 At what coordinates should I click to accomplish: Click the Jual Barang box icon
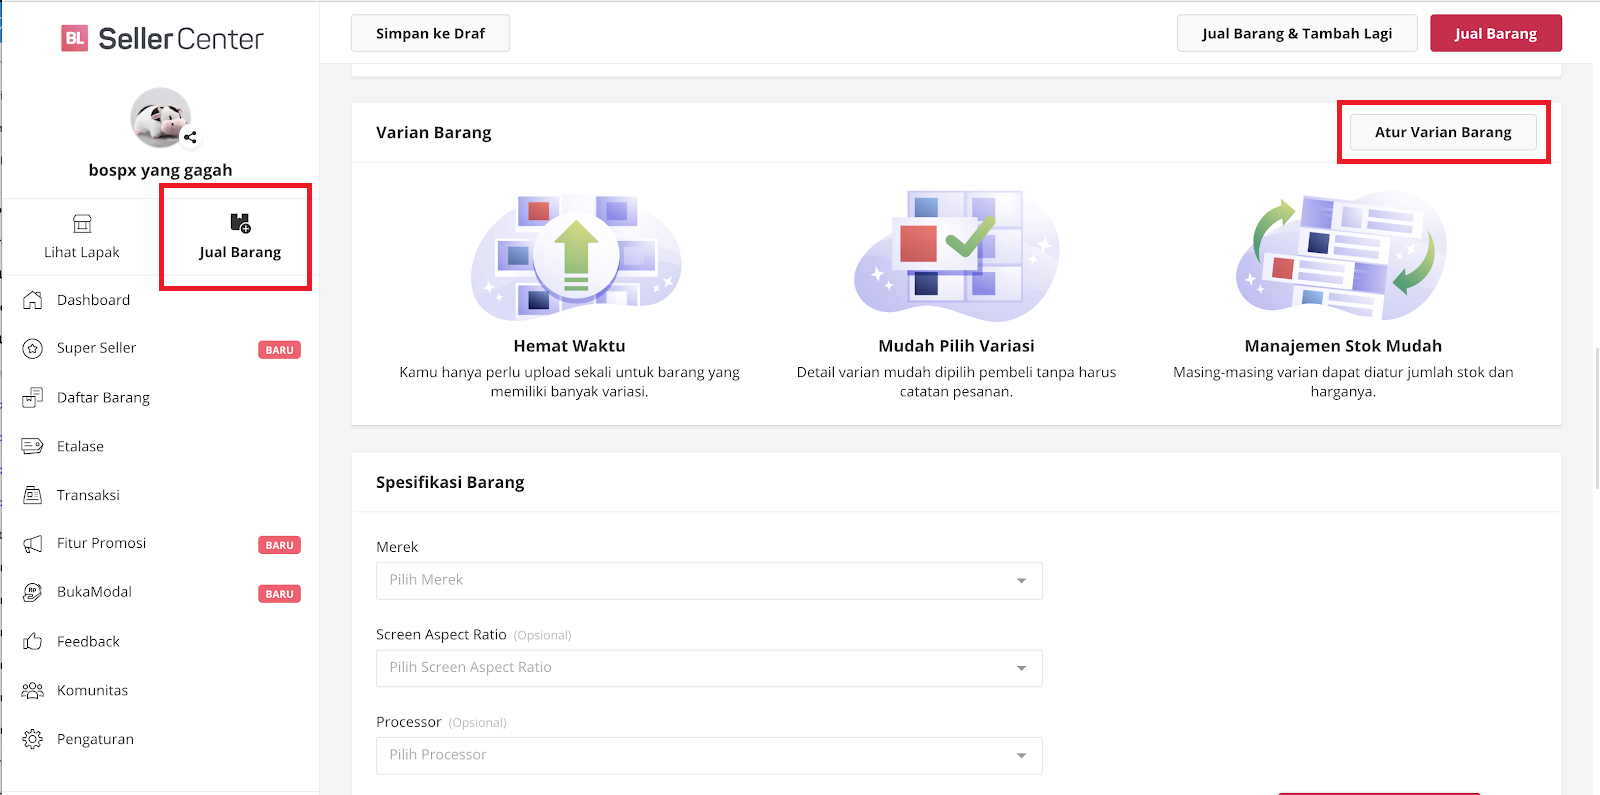click(240, 222)
